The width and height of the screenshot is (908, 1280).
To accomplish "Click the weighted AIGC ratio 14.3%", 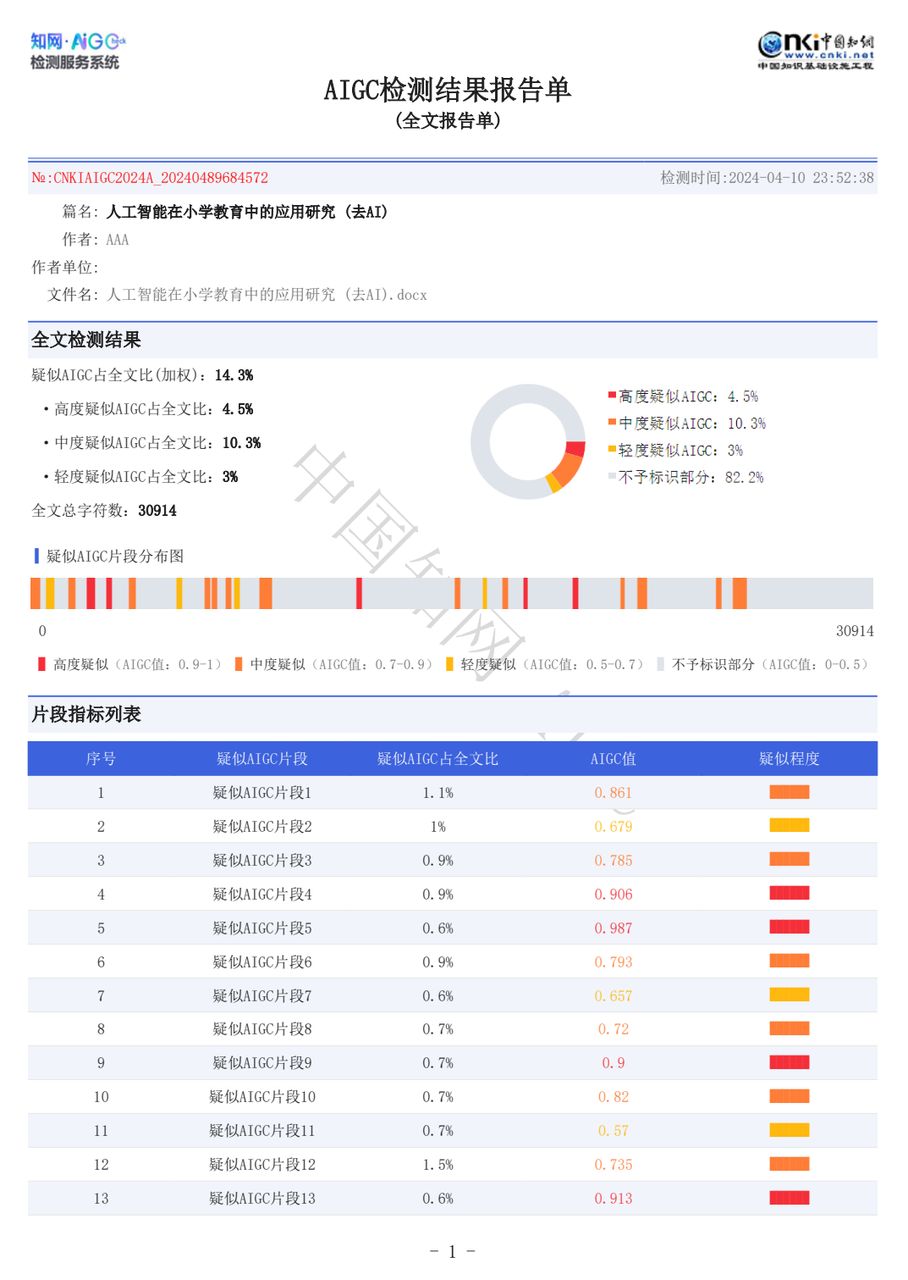I will pos(234,375).
